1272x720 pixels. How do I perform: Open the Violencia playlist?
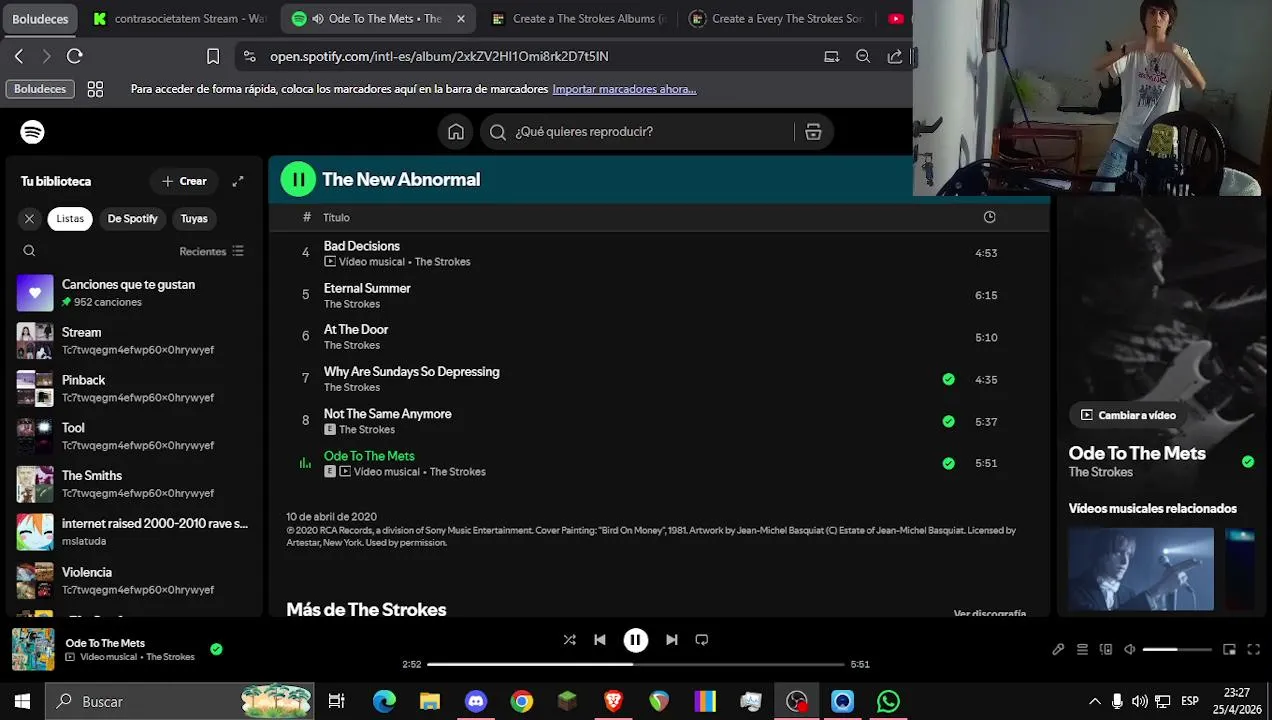pos(134,581)
